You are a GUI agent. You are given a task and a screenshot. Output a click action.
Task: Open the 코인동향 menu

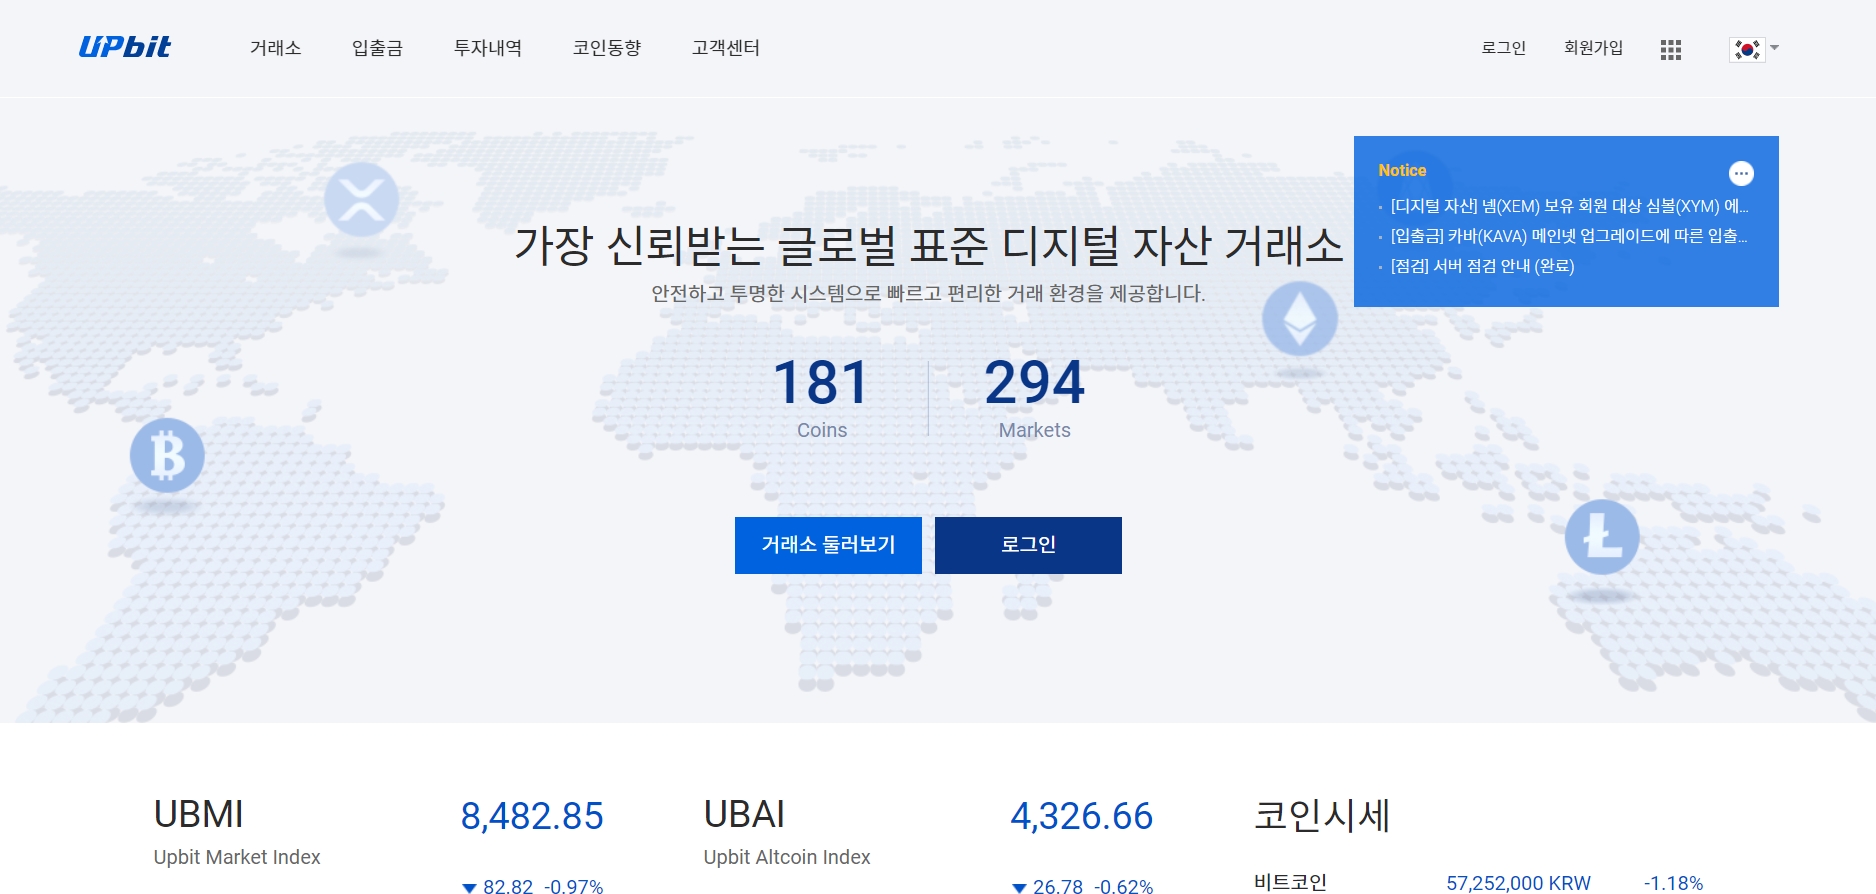[607, 48]
